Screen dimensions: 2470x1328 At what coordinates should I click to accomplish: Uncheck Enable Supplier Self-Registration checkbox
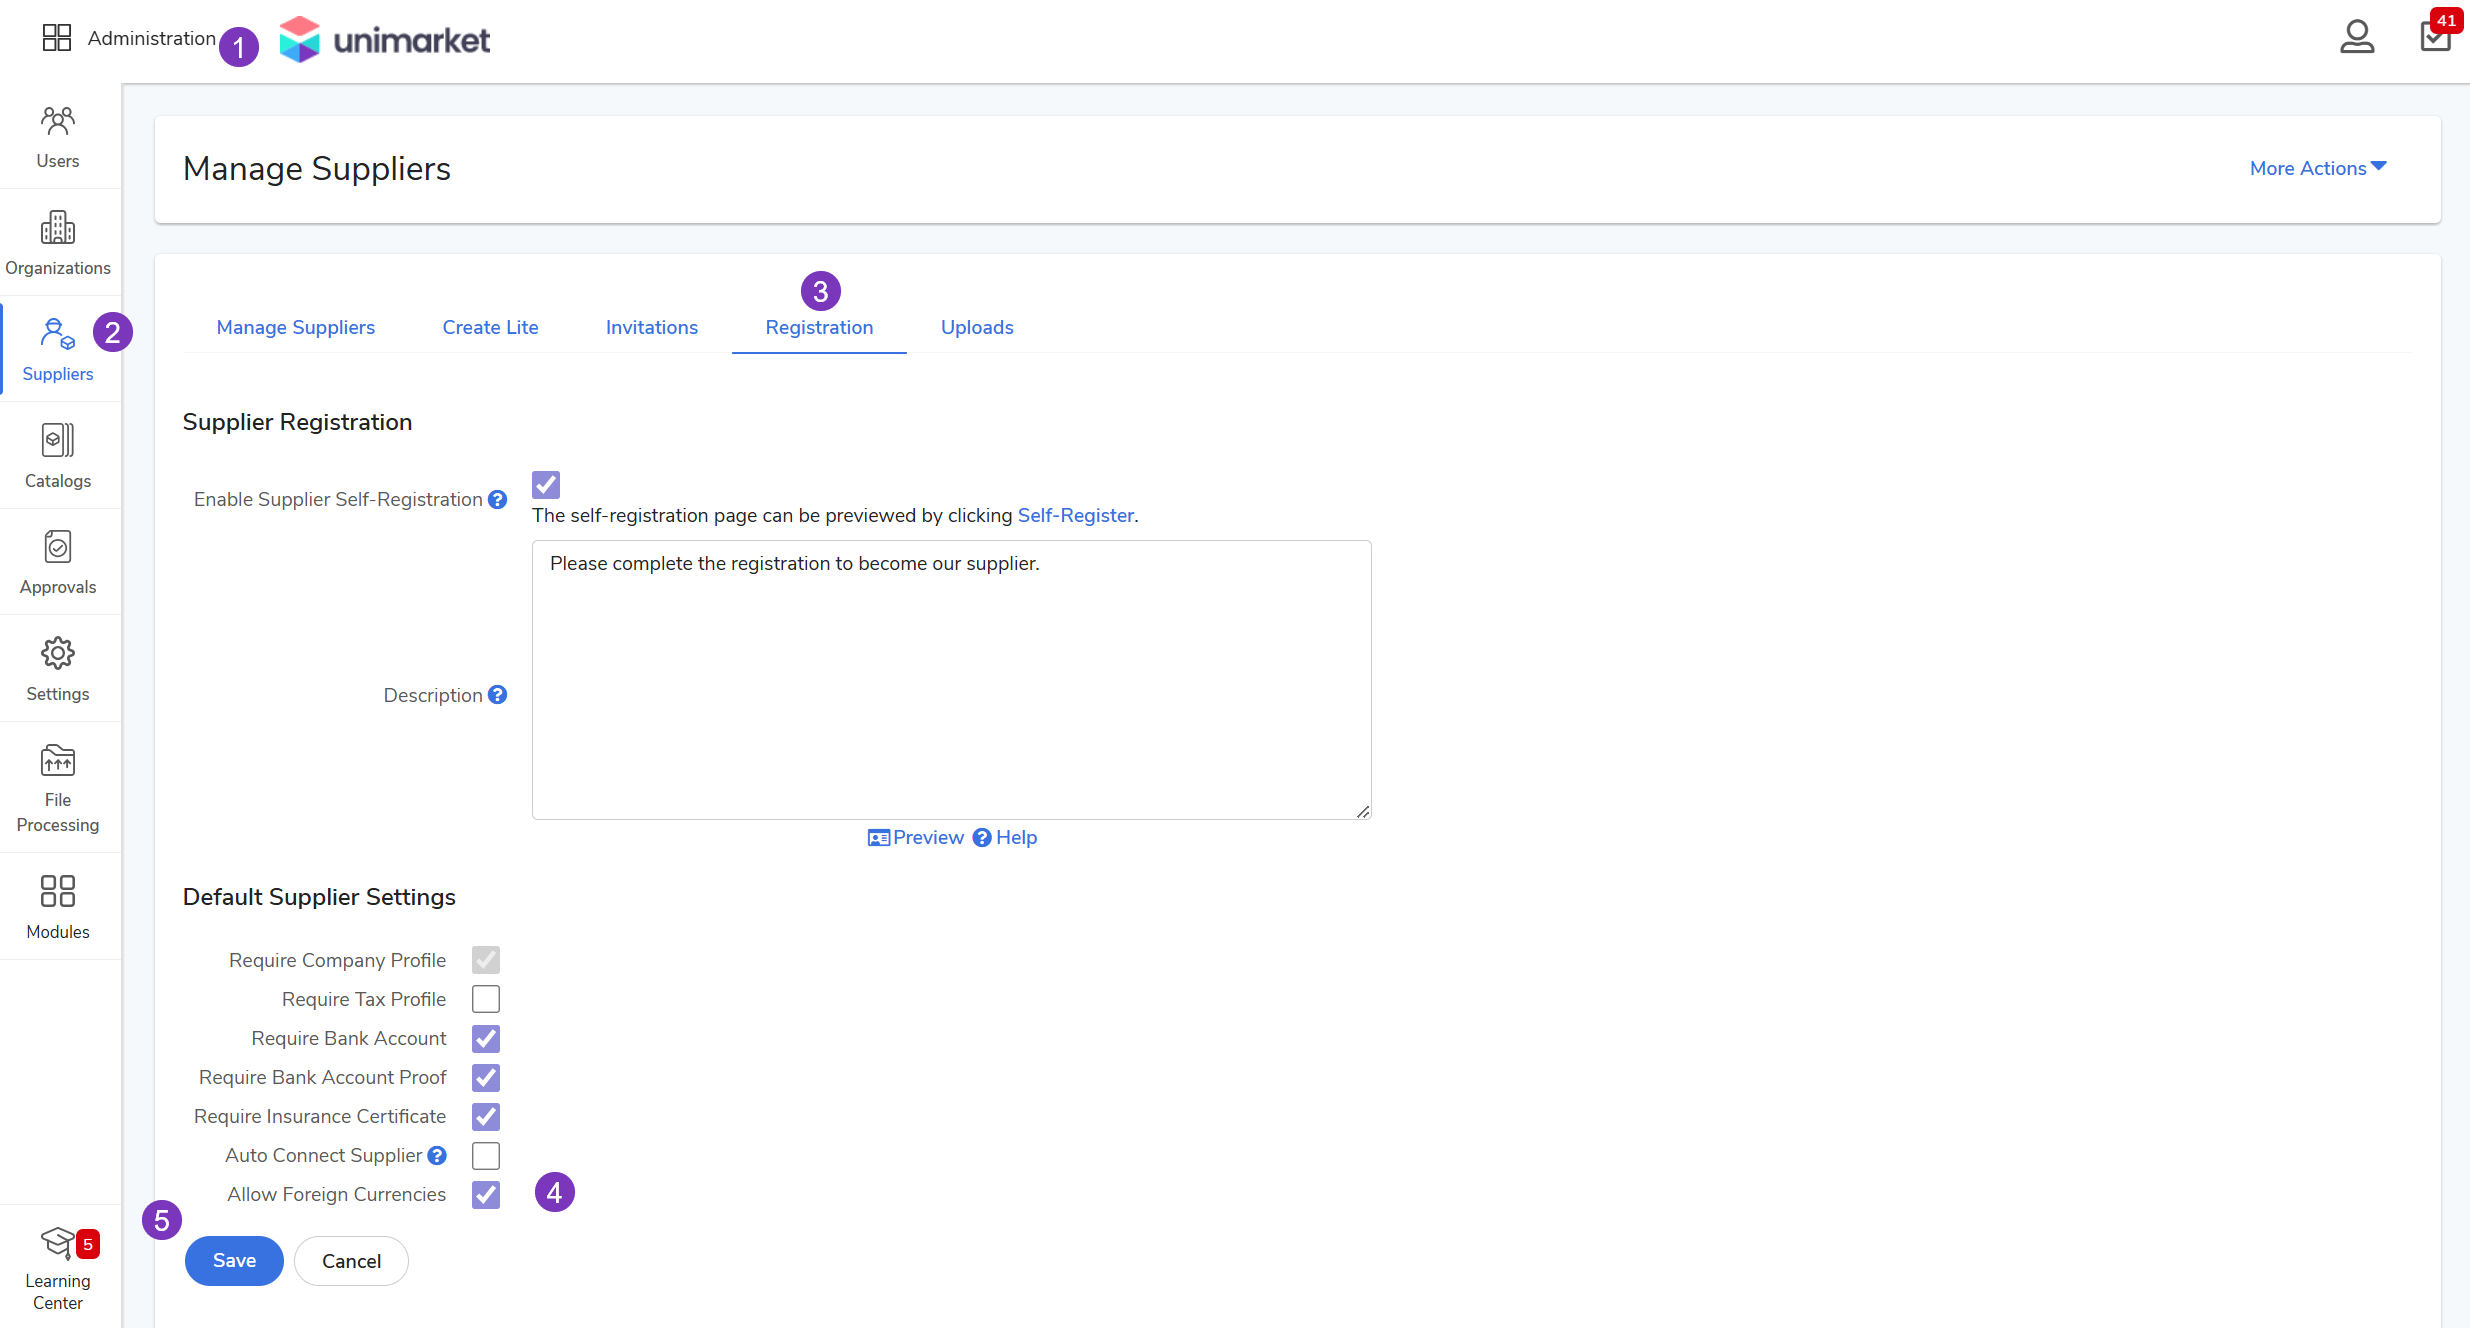[546, 485]
